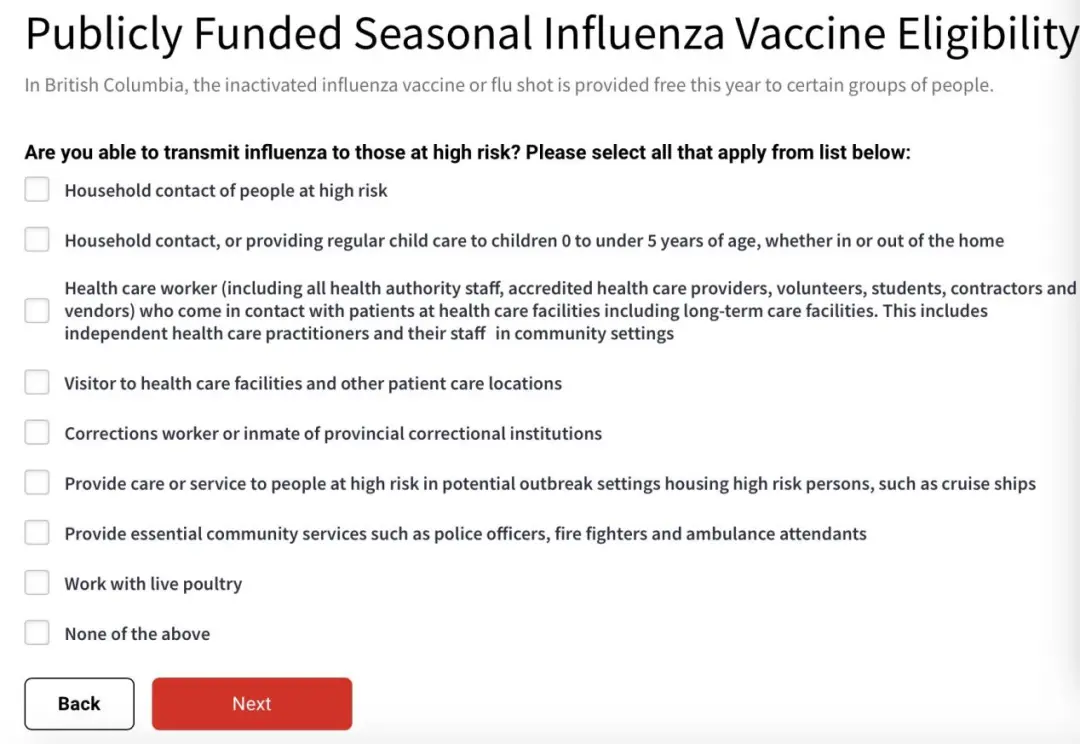Click the label text about potential outbreak settings
The image size is (1080, 744).
(550, 484)
